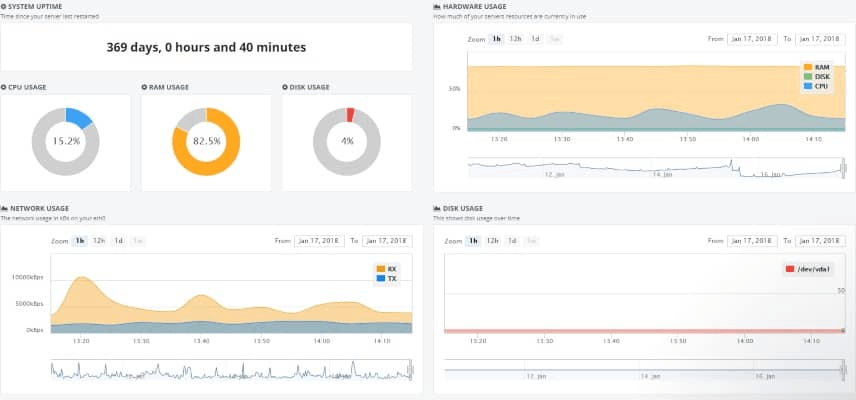Select 12h zoom in the Network Usage chart
The width and height of the screenshot is (856, 400).
point(99,241)
